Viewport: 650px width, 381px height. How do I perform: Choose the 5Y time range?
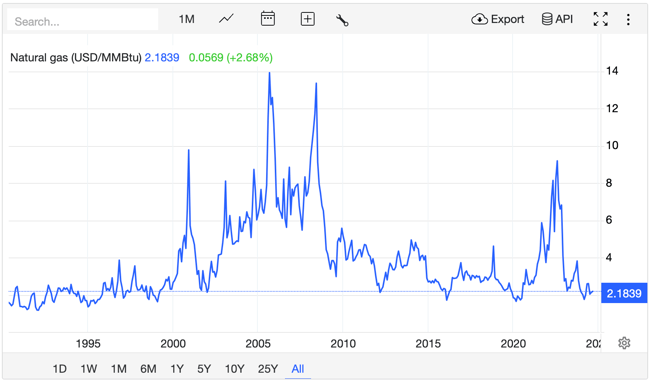pyautogui.click(x=204, y=369)
